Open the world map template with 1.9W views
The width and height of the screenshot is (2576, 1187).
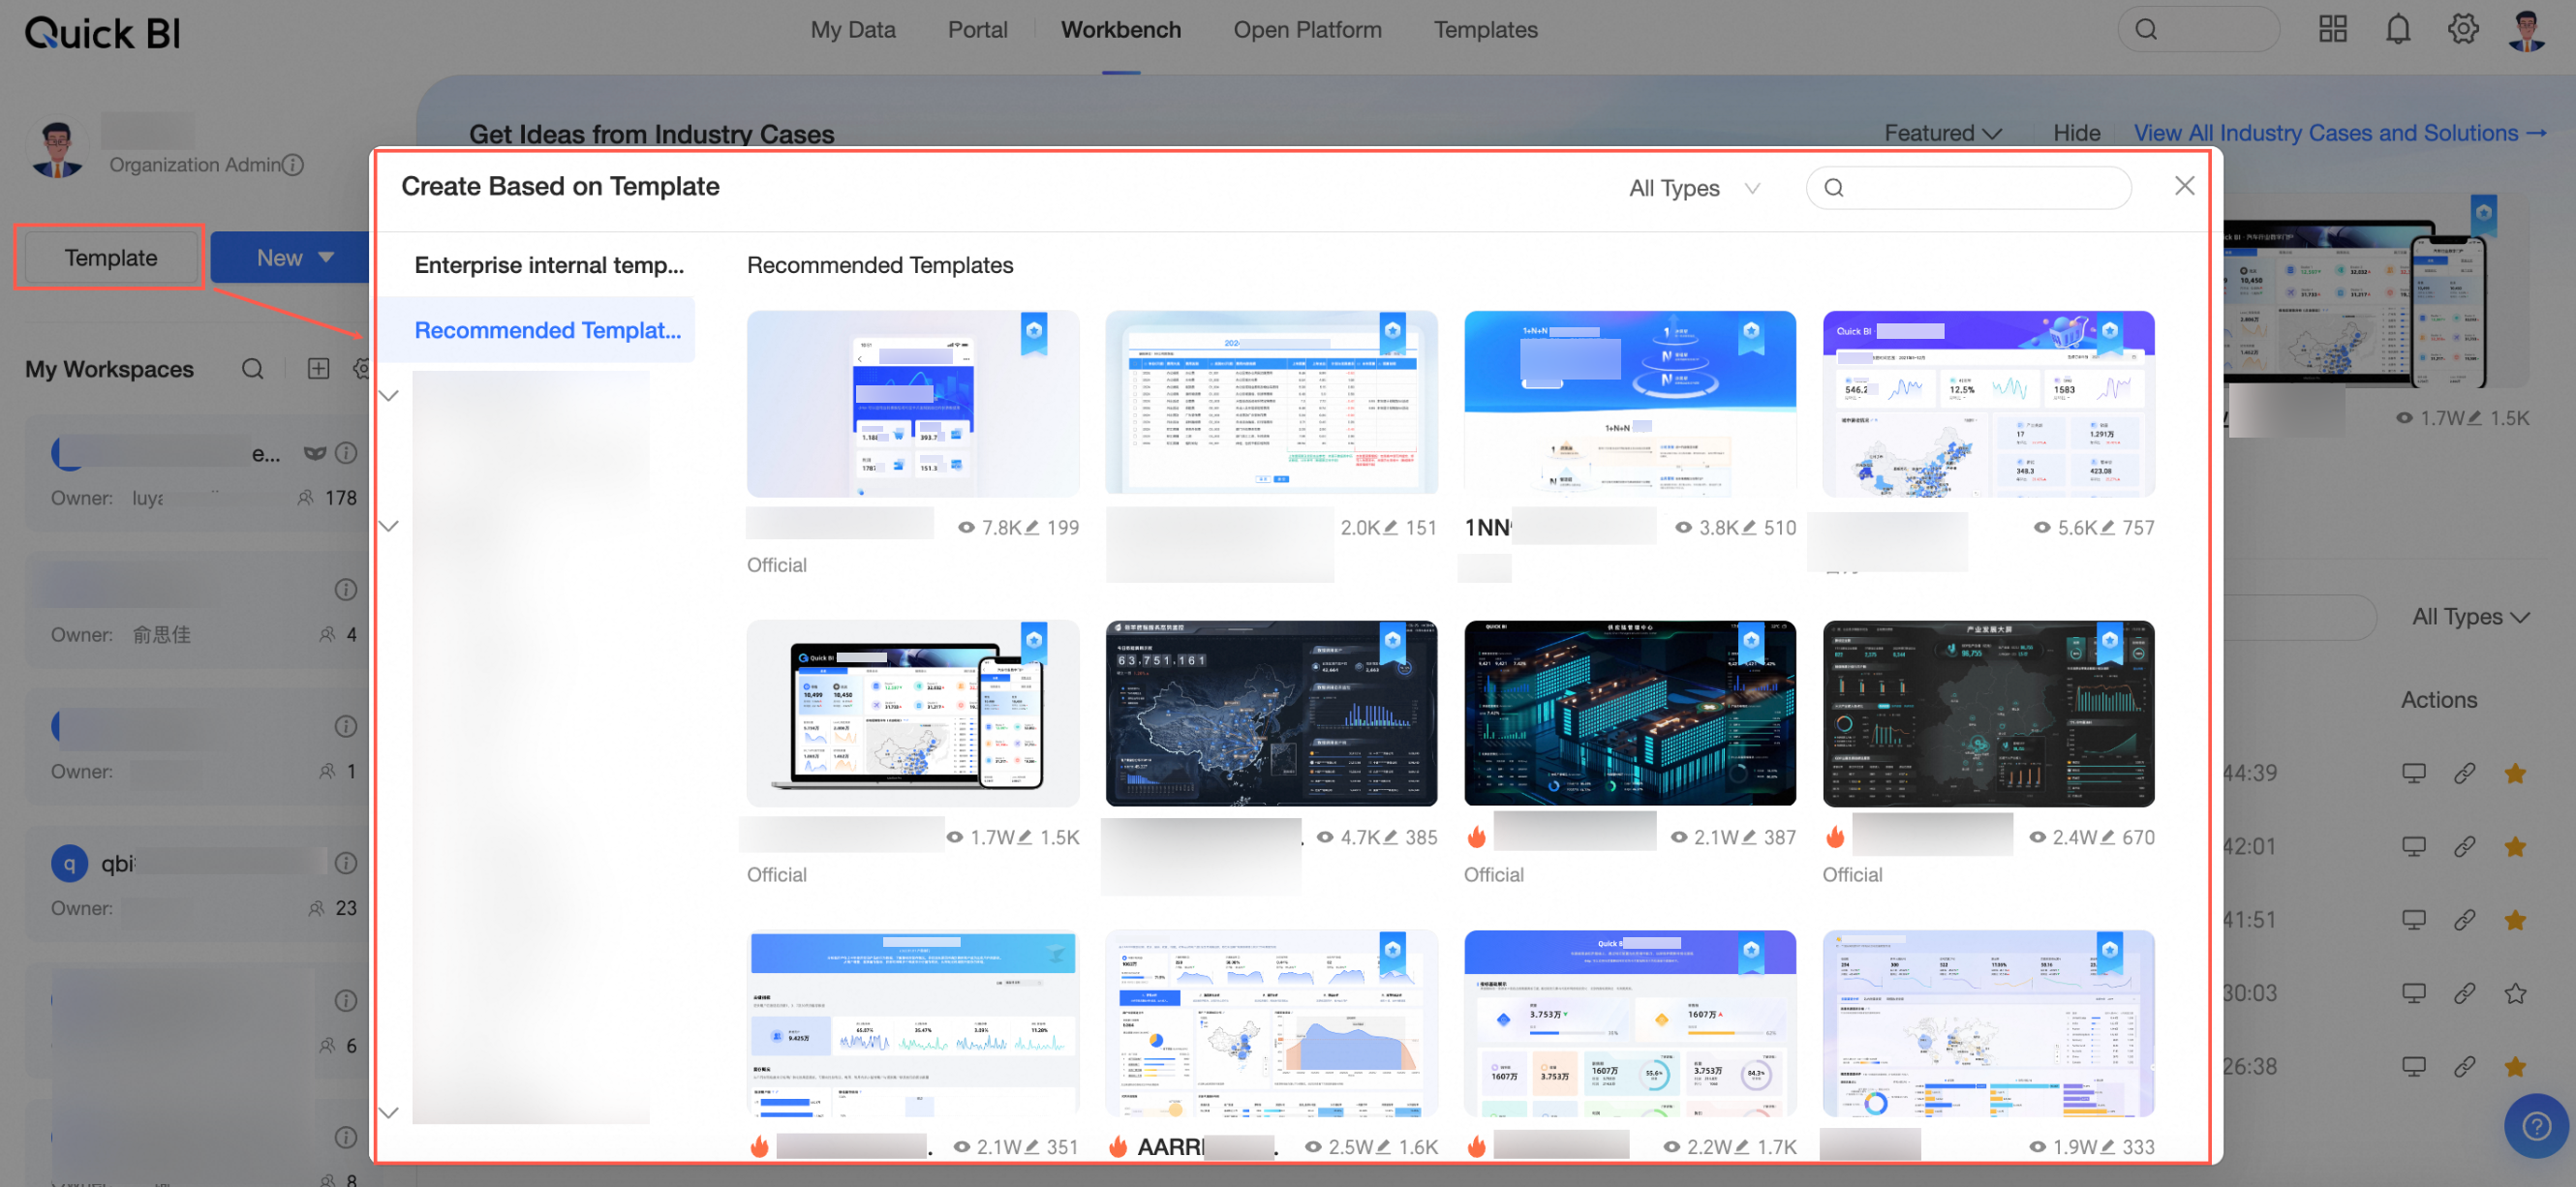pyautogui.click(x=1988, y=1024)
